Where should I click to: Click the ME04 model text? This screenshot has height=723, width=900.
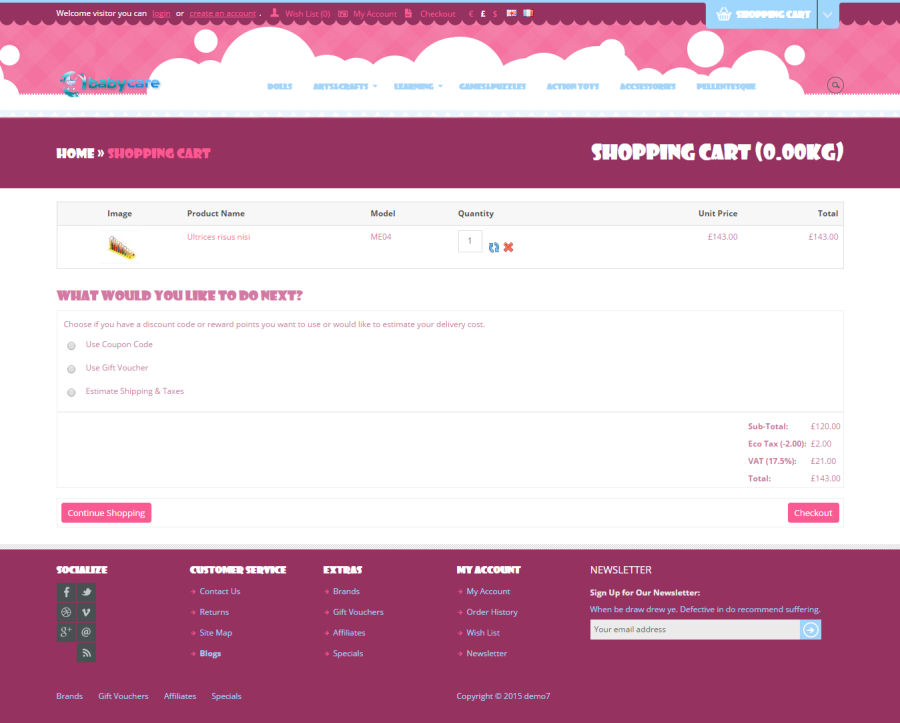click(381, 237)
